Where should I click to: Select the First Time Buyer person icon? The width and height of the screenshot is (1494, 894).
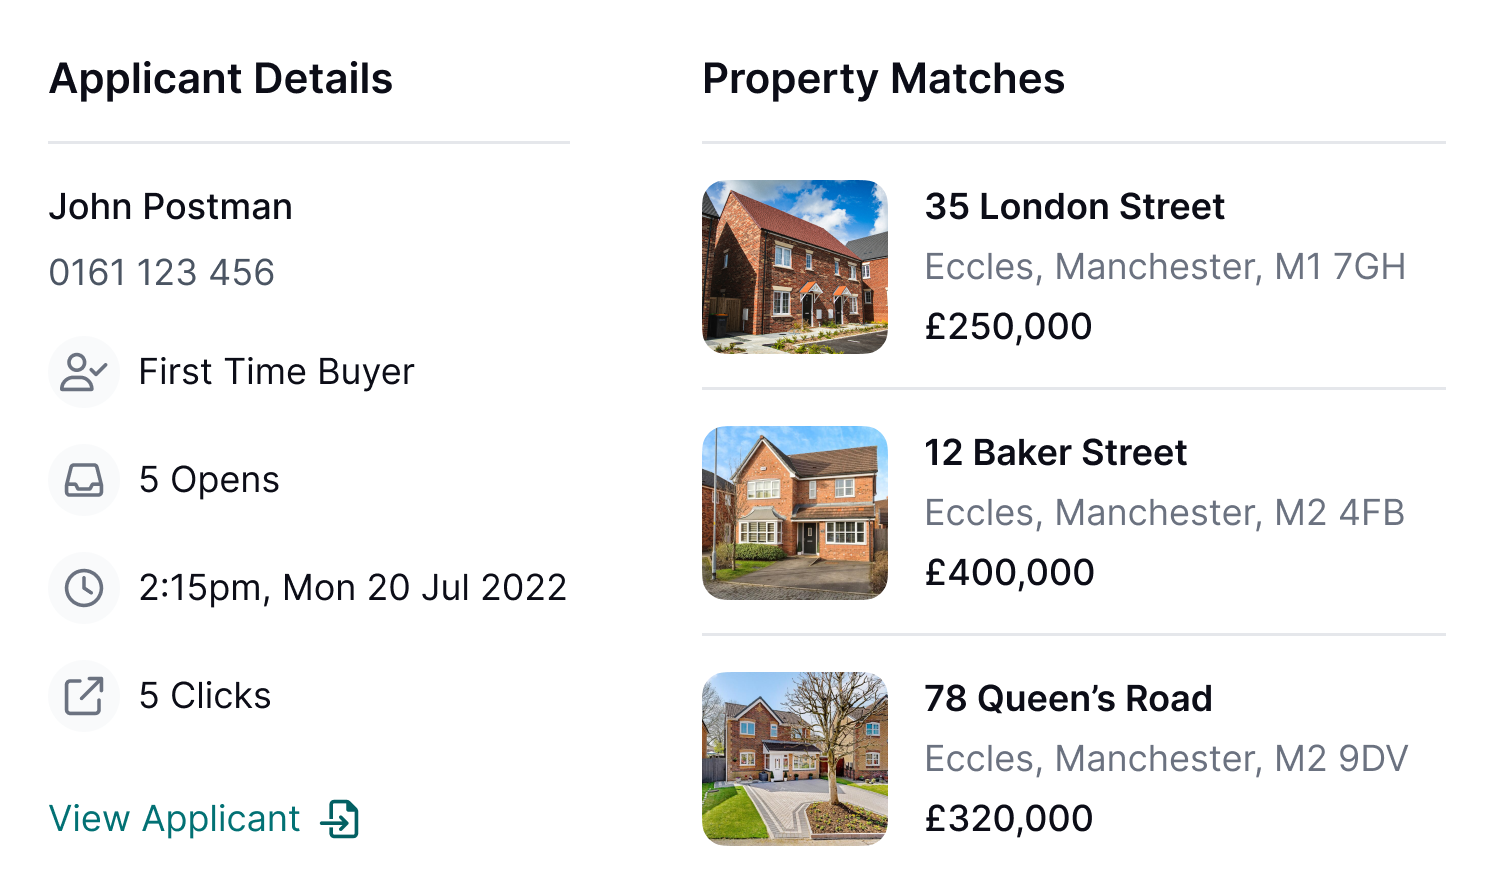(x=84, y=372)
